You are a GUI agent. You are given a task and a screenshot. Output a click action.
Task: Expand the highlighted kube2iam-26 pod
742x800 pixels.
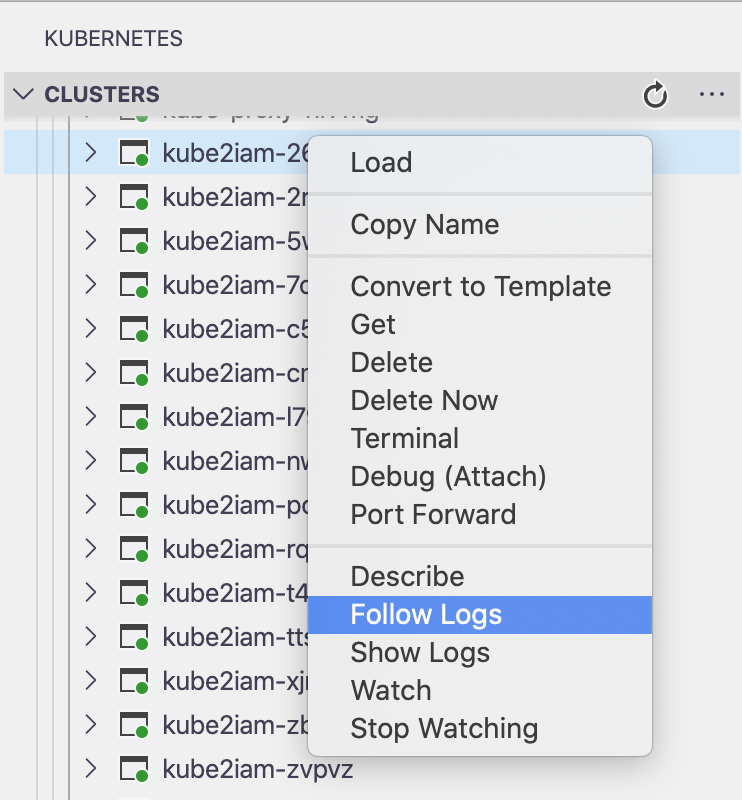point(90,153)
